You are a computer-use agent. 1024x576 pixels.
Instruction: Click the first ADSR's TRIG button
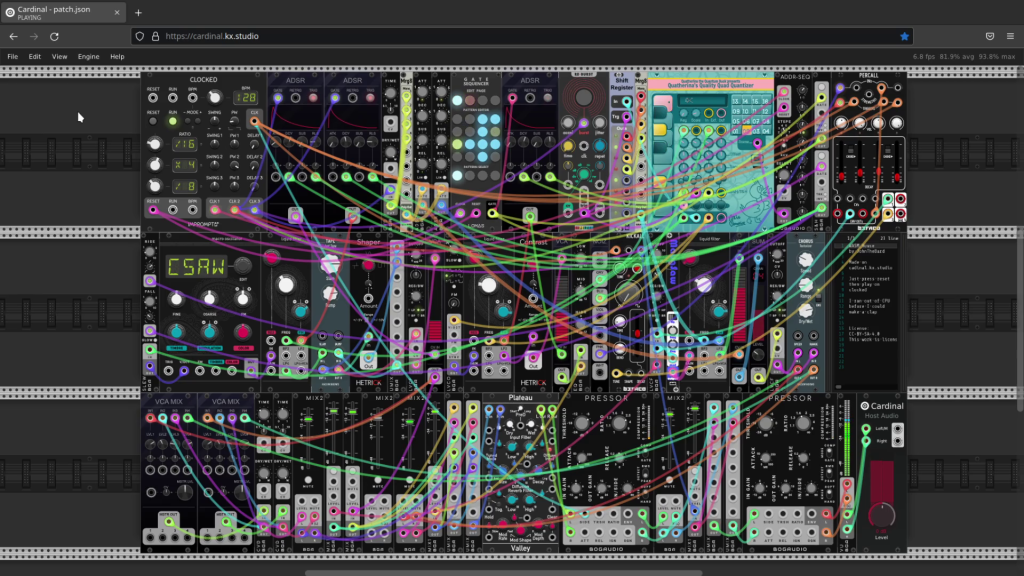pos(313,98)
